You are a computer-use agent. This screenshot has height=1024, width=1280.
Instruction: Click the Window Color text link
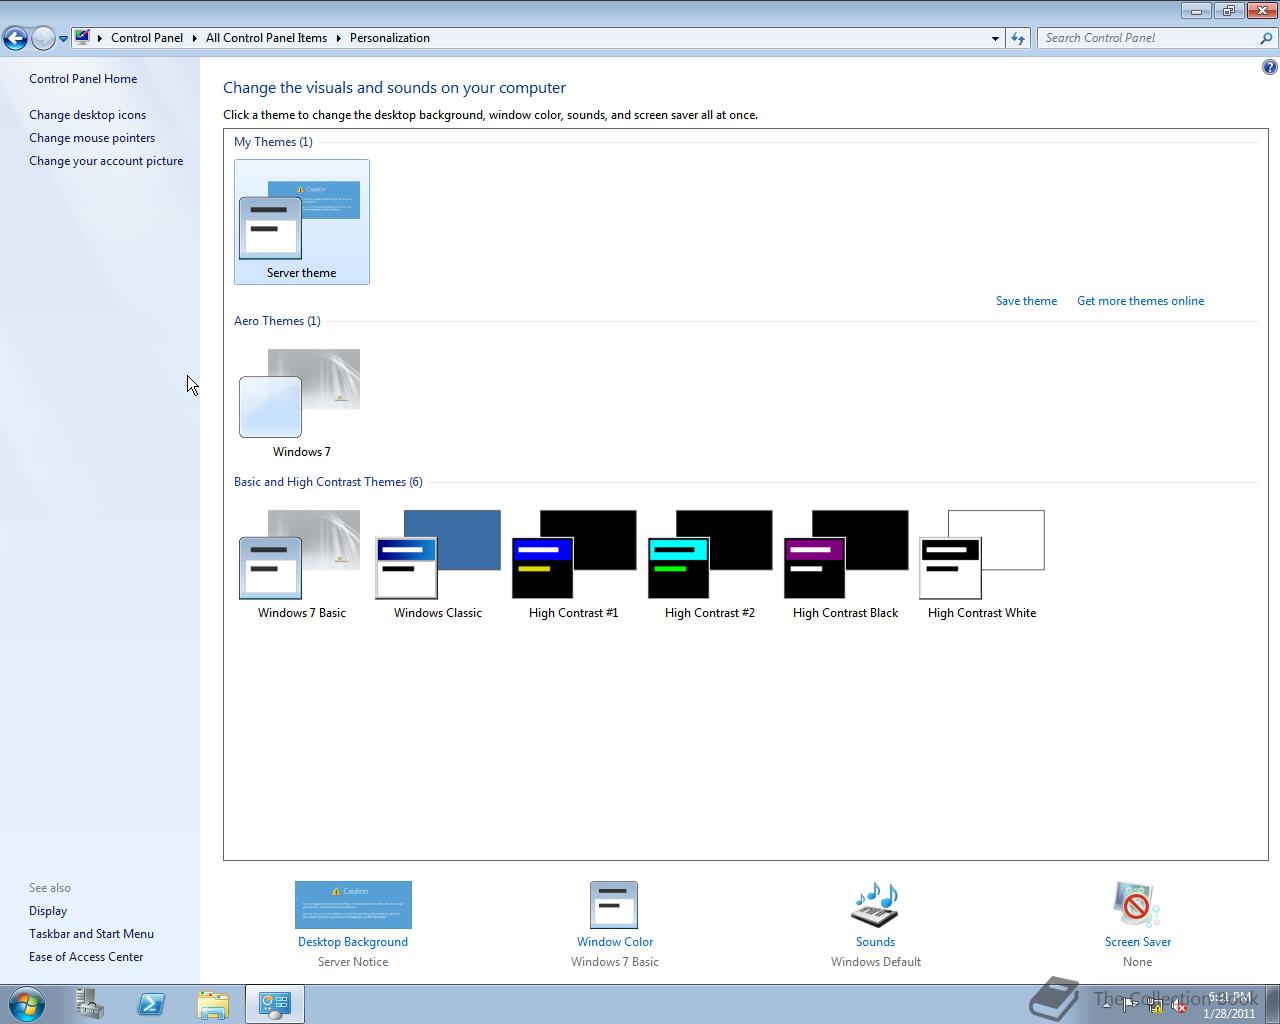[615, 942]
